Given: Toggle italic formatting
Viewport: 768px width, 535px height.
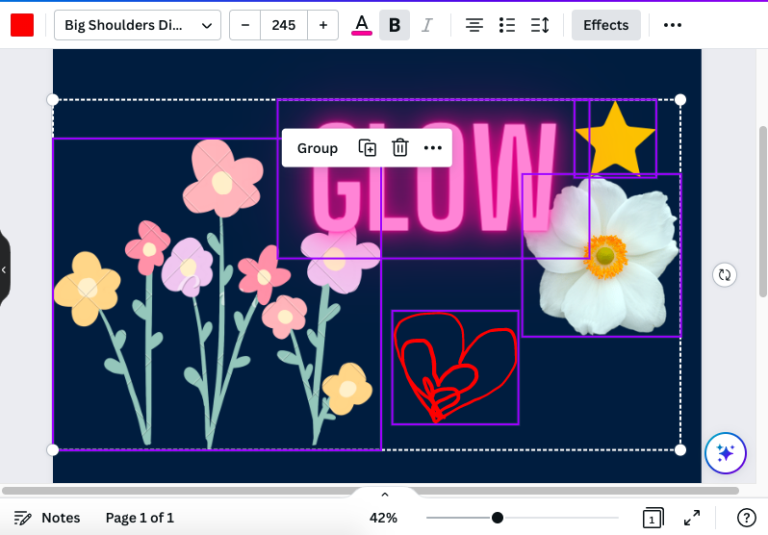Looking at the screenshot, I should tap(427, 25).
